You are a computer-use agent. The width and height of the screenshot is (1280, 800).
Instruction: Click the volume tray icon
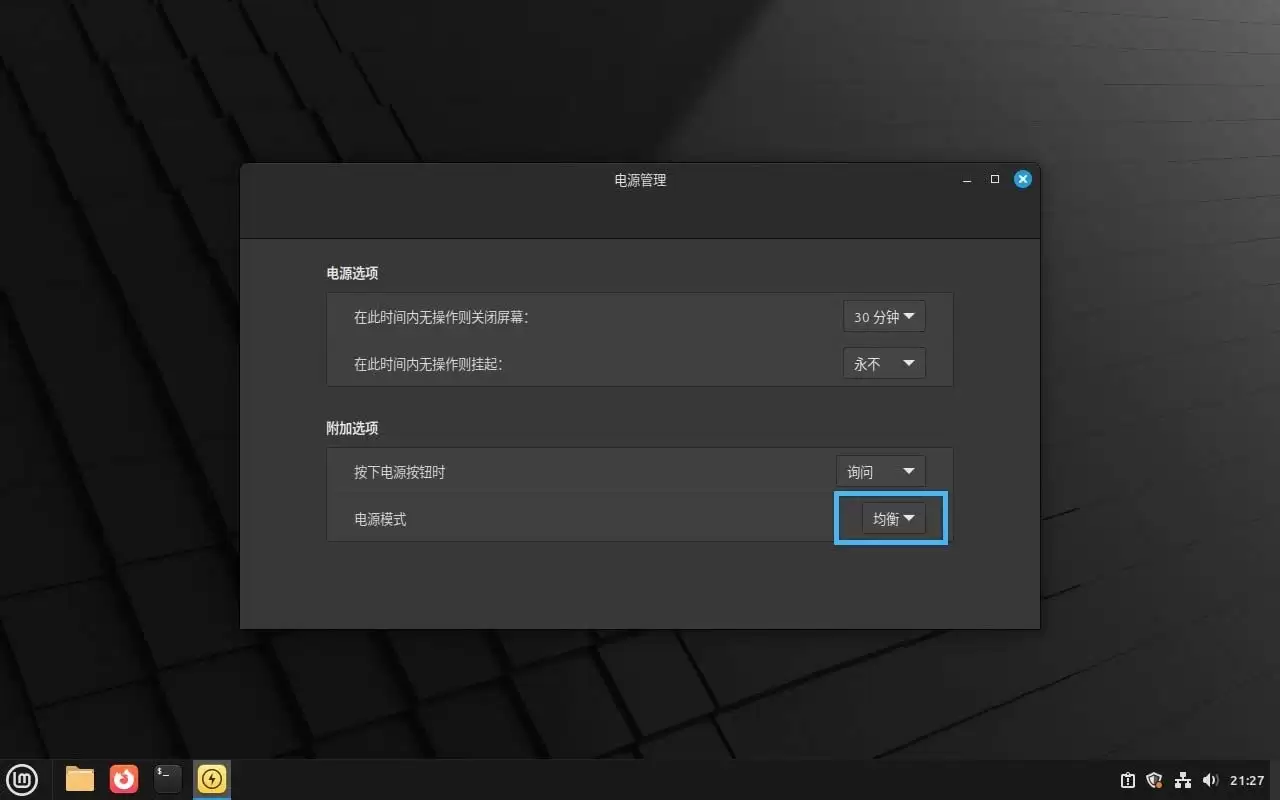pyautogui.click(x=1211, y=779)
